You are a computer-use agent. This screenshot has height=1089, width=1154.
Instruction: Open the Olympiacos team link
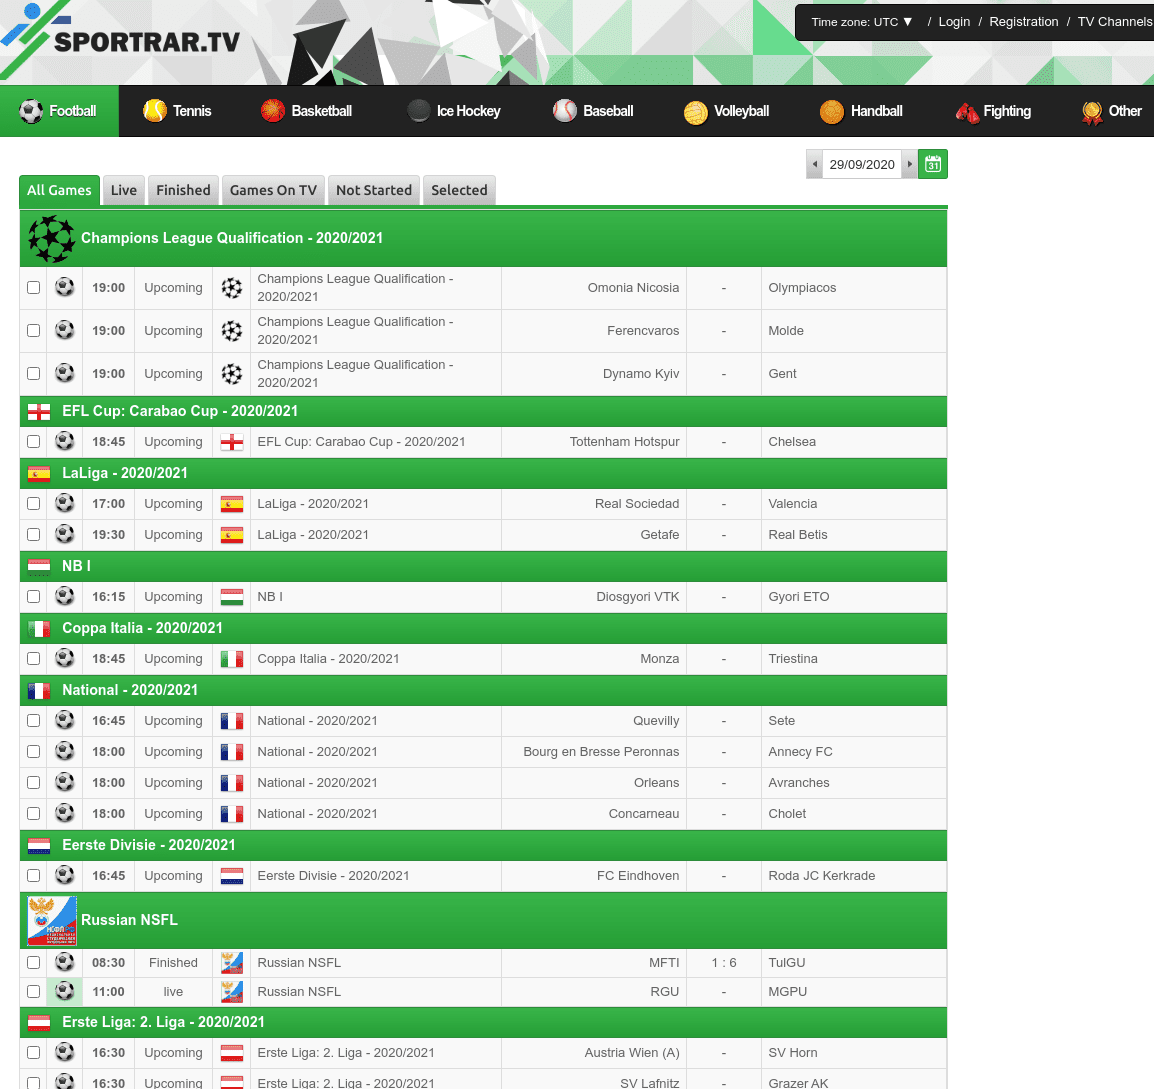802,288
